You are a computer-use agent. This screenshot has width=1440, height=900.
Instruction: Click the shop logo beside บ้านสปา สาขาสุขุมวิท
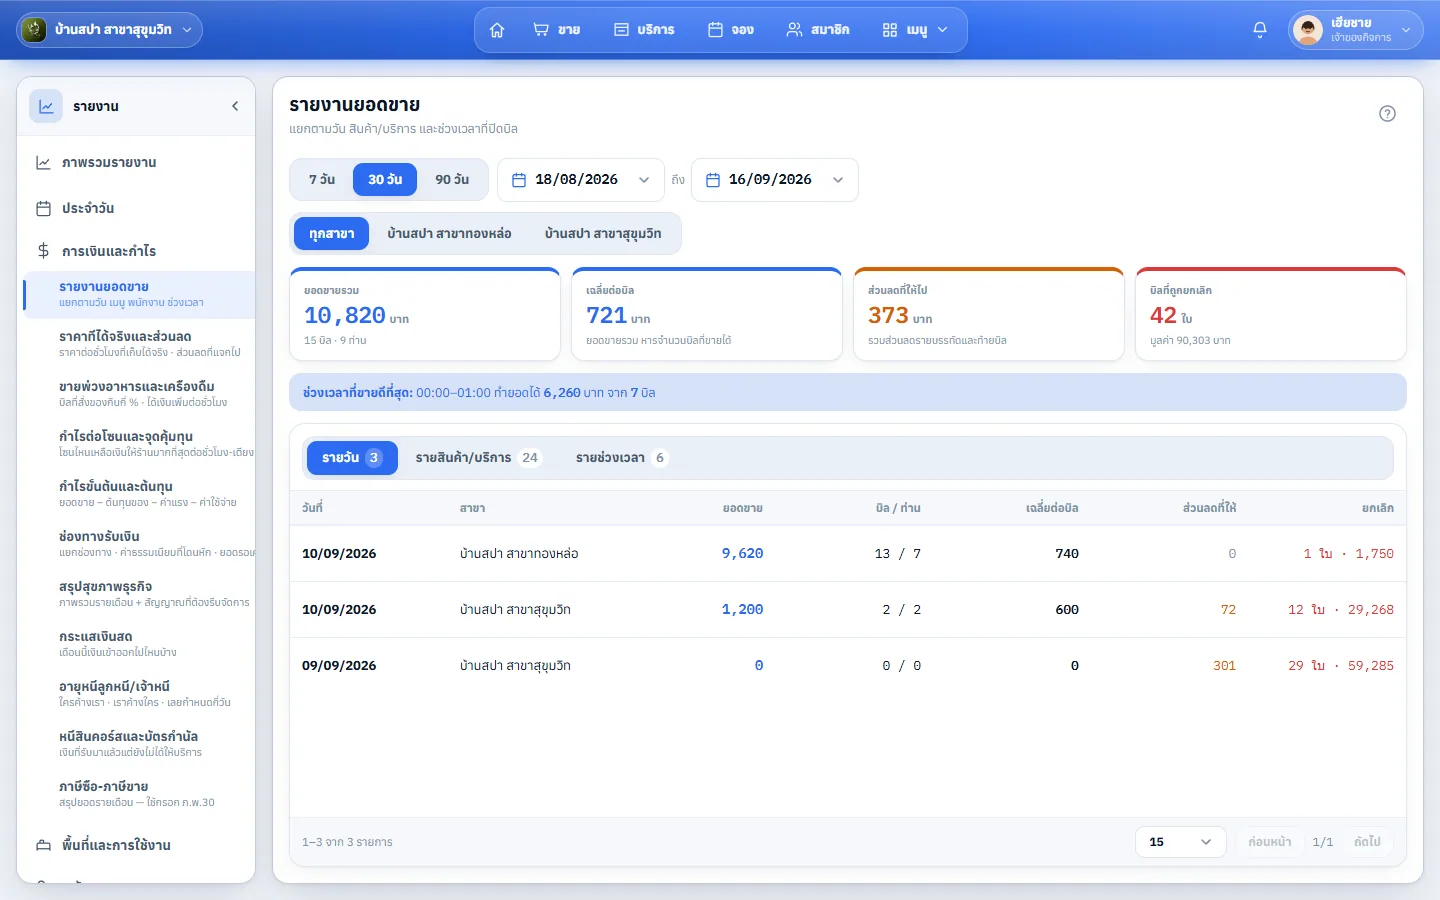34,30
